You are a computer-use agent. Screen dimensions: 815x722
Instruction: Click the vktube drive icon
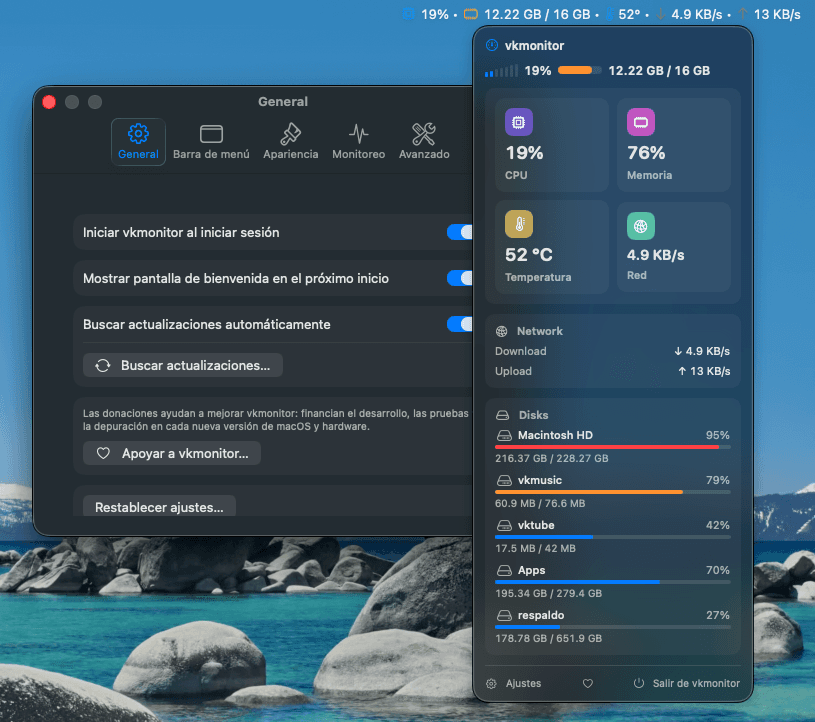tap(504, 525)
